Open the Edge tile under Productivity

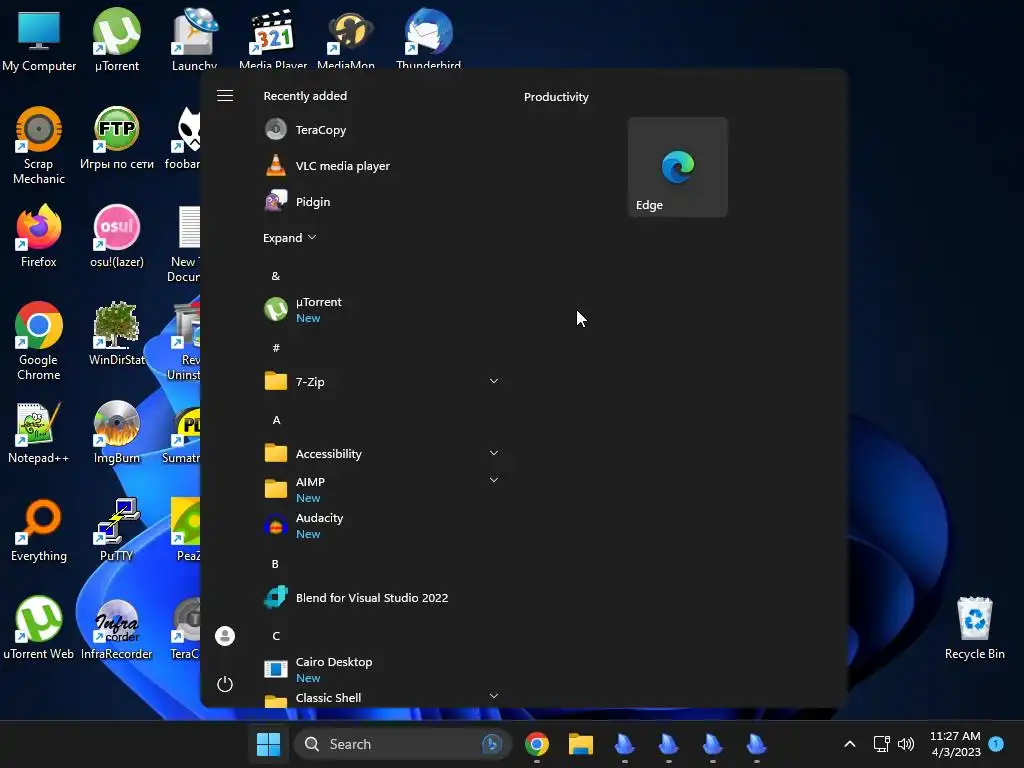coord(677,167)
